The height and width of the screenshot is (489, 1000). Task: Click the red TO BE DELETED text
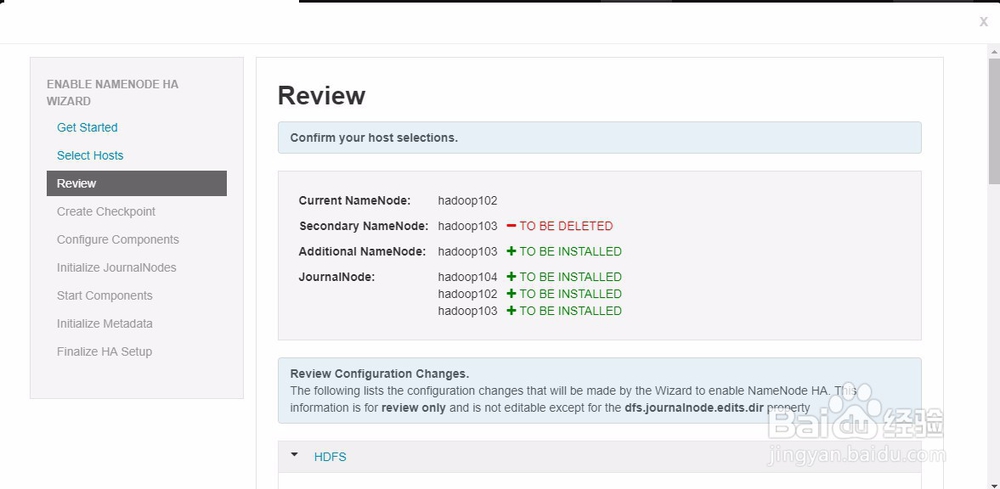pyautogui.click(x=566, y=226)
